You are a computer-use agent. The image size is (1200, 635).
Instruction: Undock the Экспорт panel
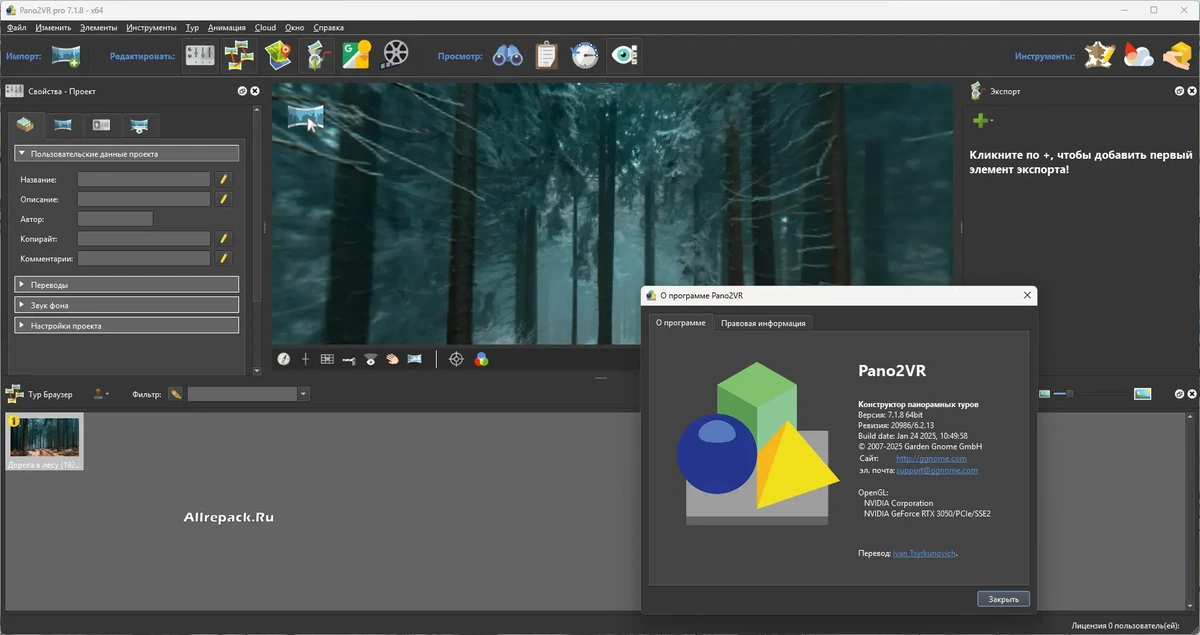point(1180,91)
